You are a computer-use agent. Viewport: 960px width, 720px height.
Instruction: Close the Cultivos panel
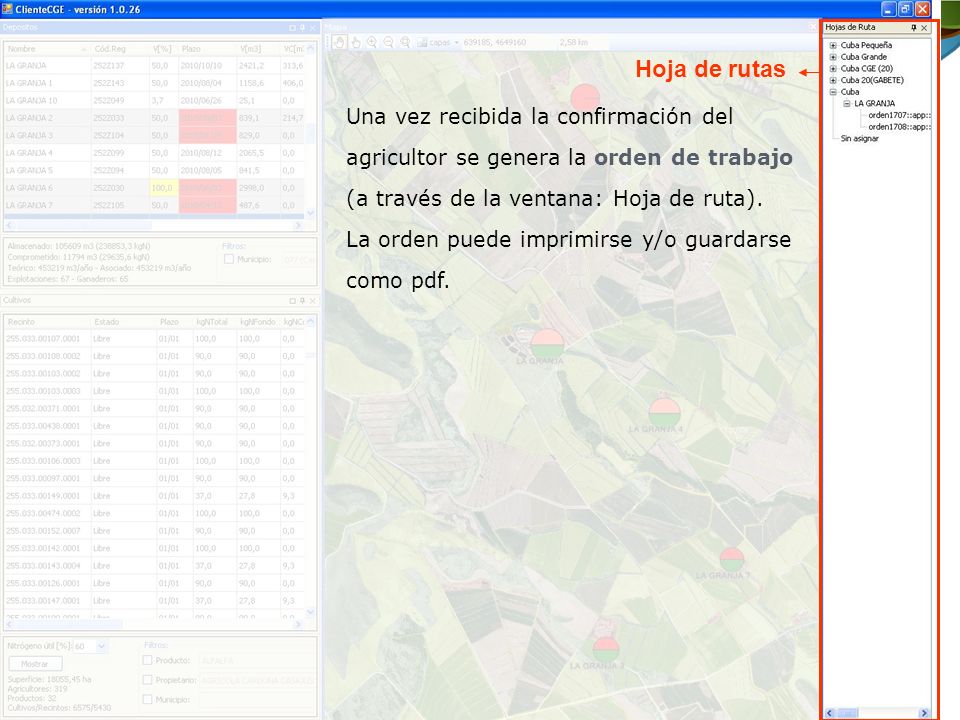coord(313,301)
